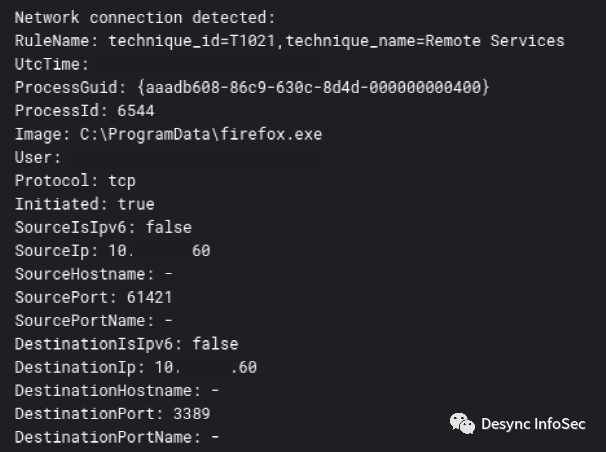Click the Image path C:\ProgramData\firefox.exe
606x452 pixels.
tap(201, 134)
